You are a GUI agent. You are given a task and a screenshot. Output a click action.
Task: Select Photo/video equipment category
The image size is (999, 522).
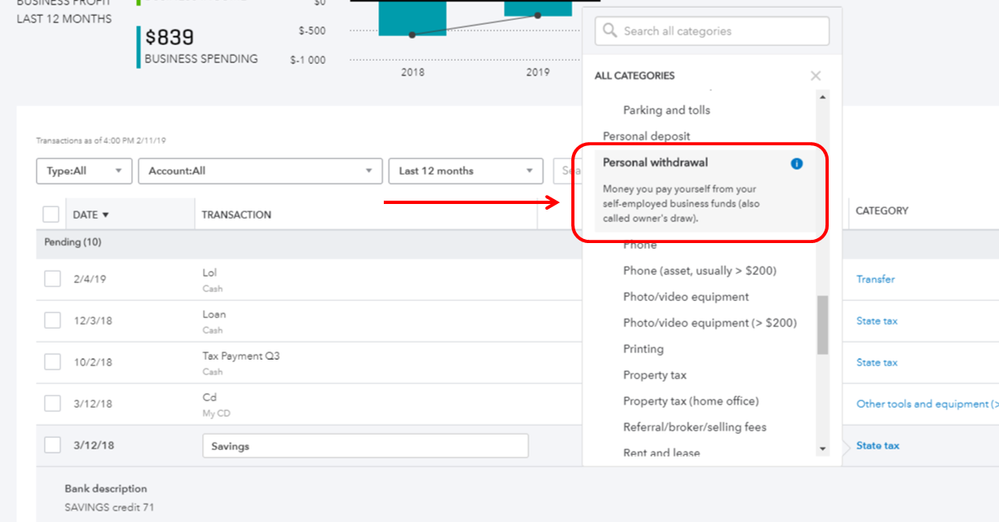click(685, 297)
